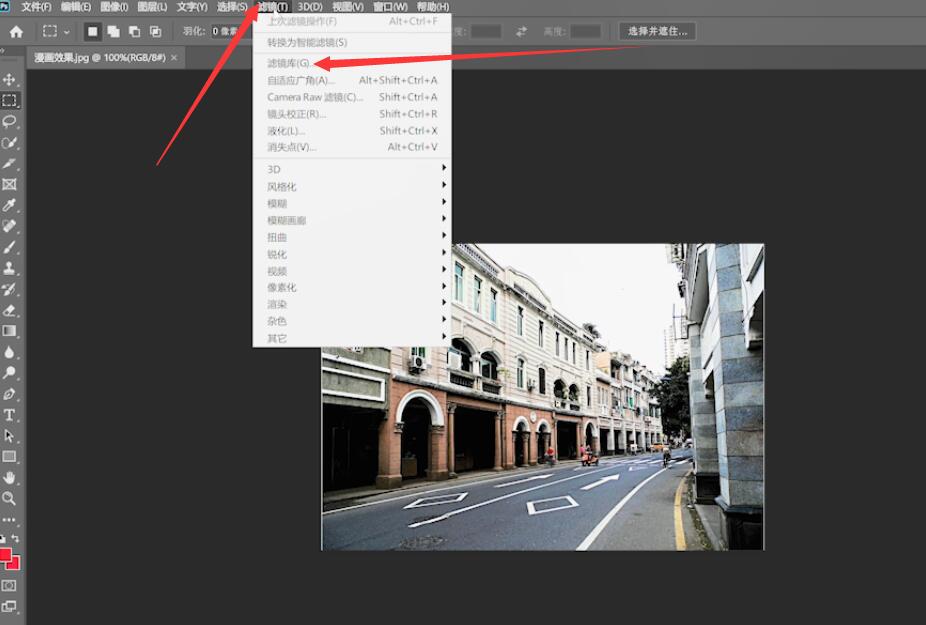
Task: Select the Healing Brush tool
Action: tap(9, 226)
